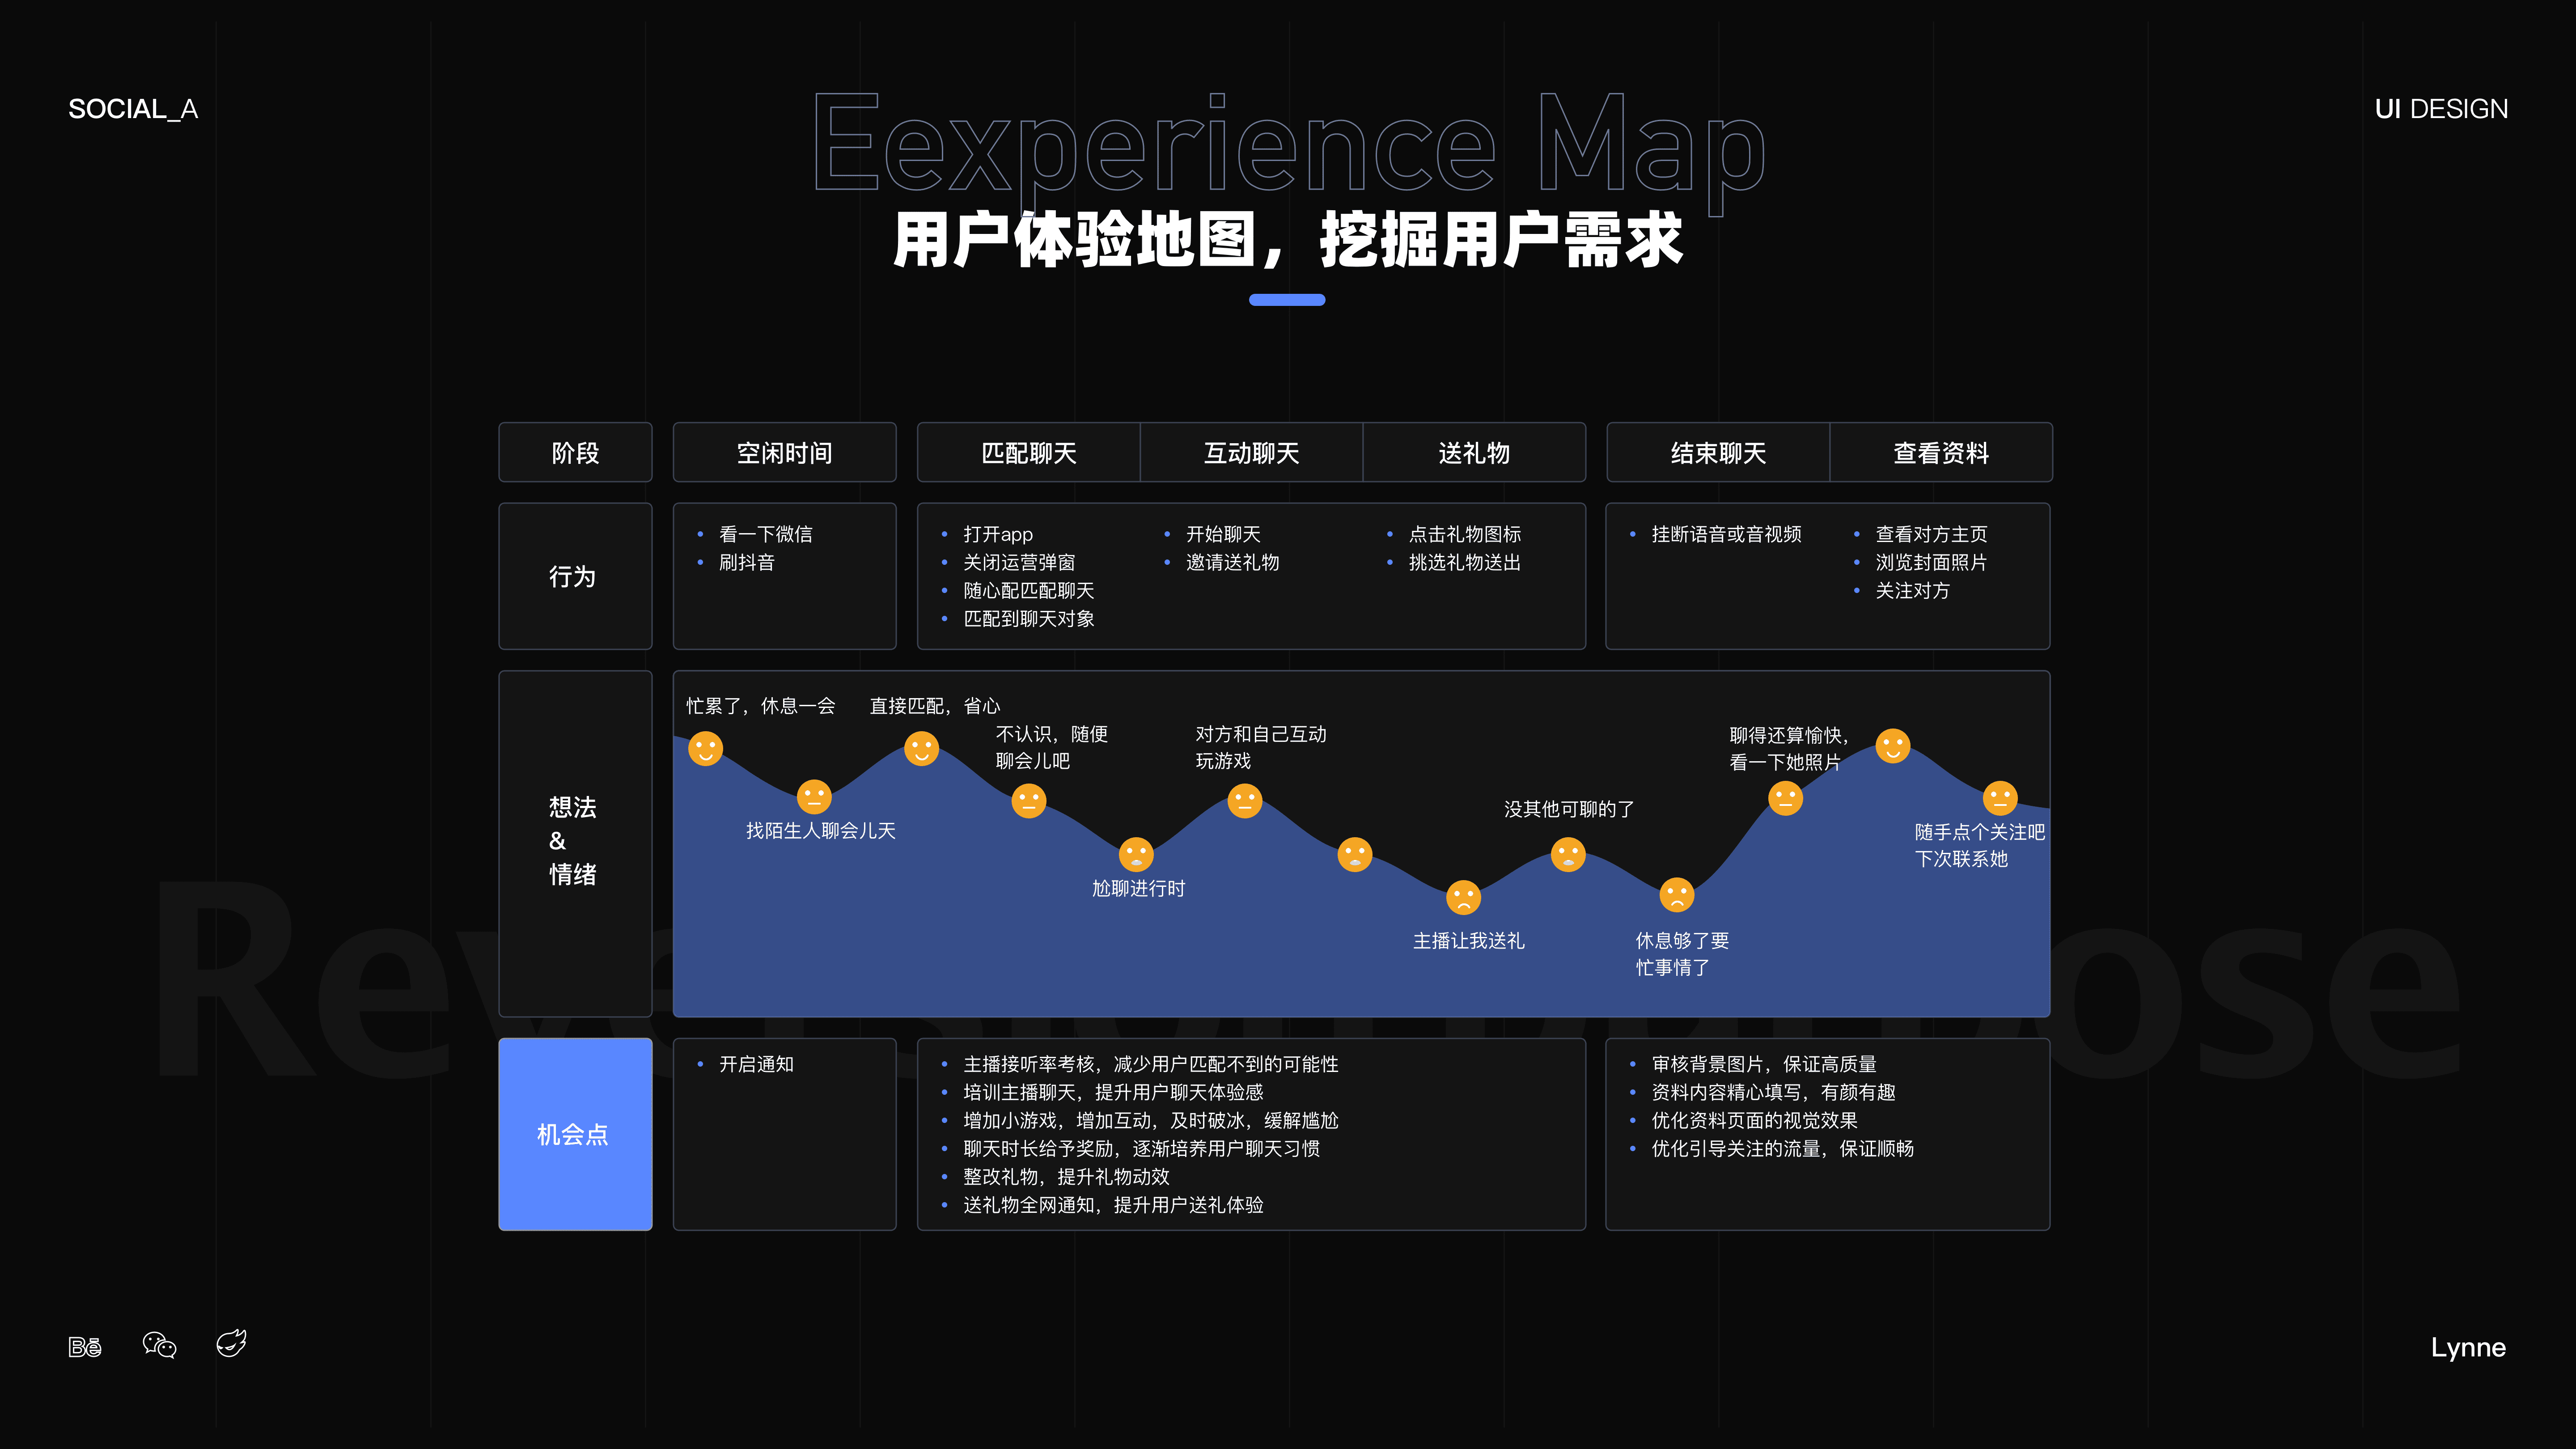This screenshot has width=2576, height=1449.
Task: Click the line 优化引导关注的流量，保证顺畅
Action: pyautogui.click(x=1783, y=1148)
